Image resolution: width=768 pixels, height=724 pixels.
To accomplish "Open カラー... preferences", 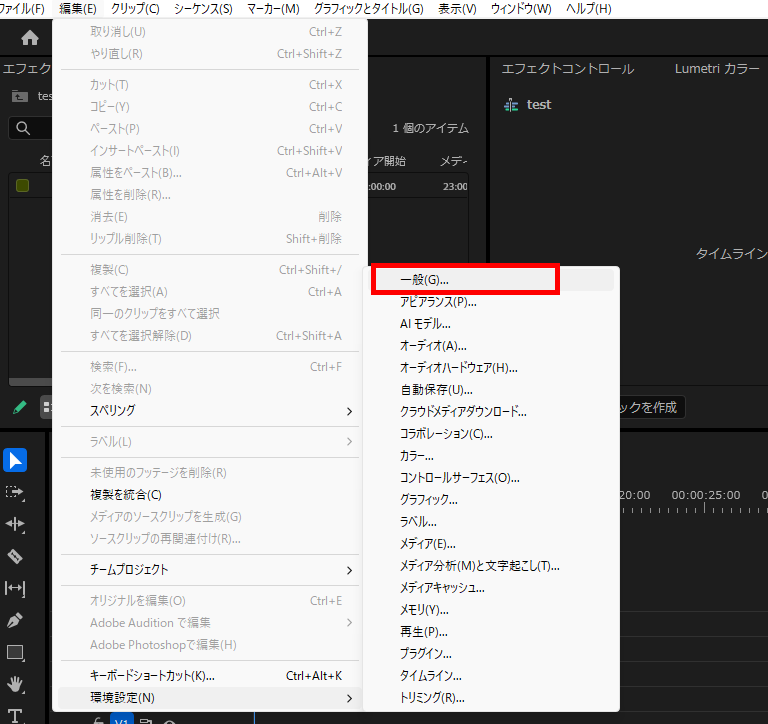I will point(491,456).
